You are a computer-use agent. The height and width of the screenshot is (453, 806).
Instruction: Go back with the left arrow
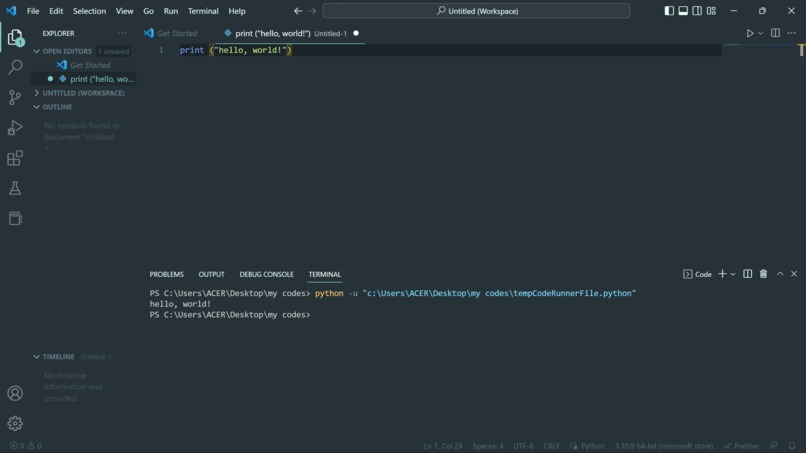click(298, 11)
